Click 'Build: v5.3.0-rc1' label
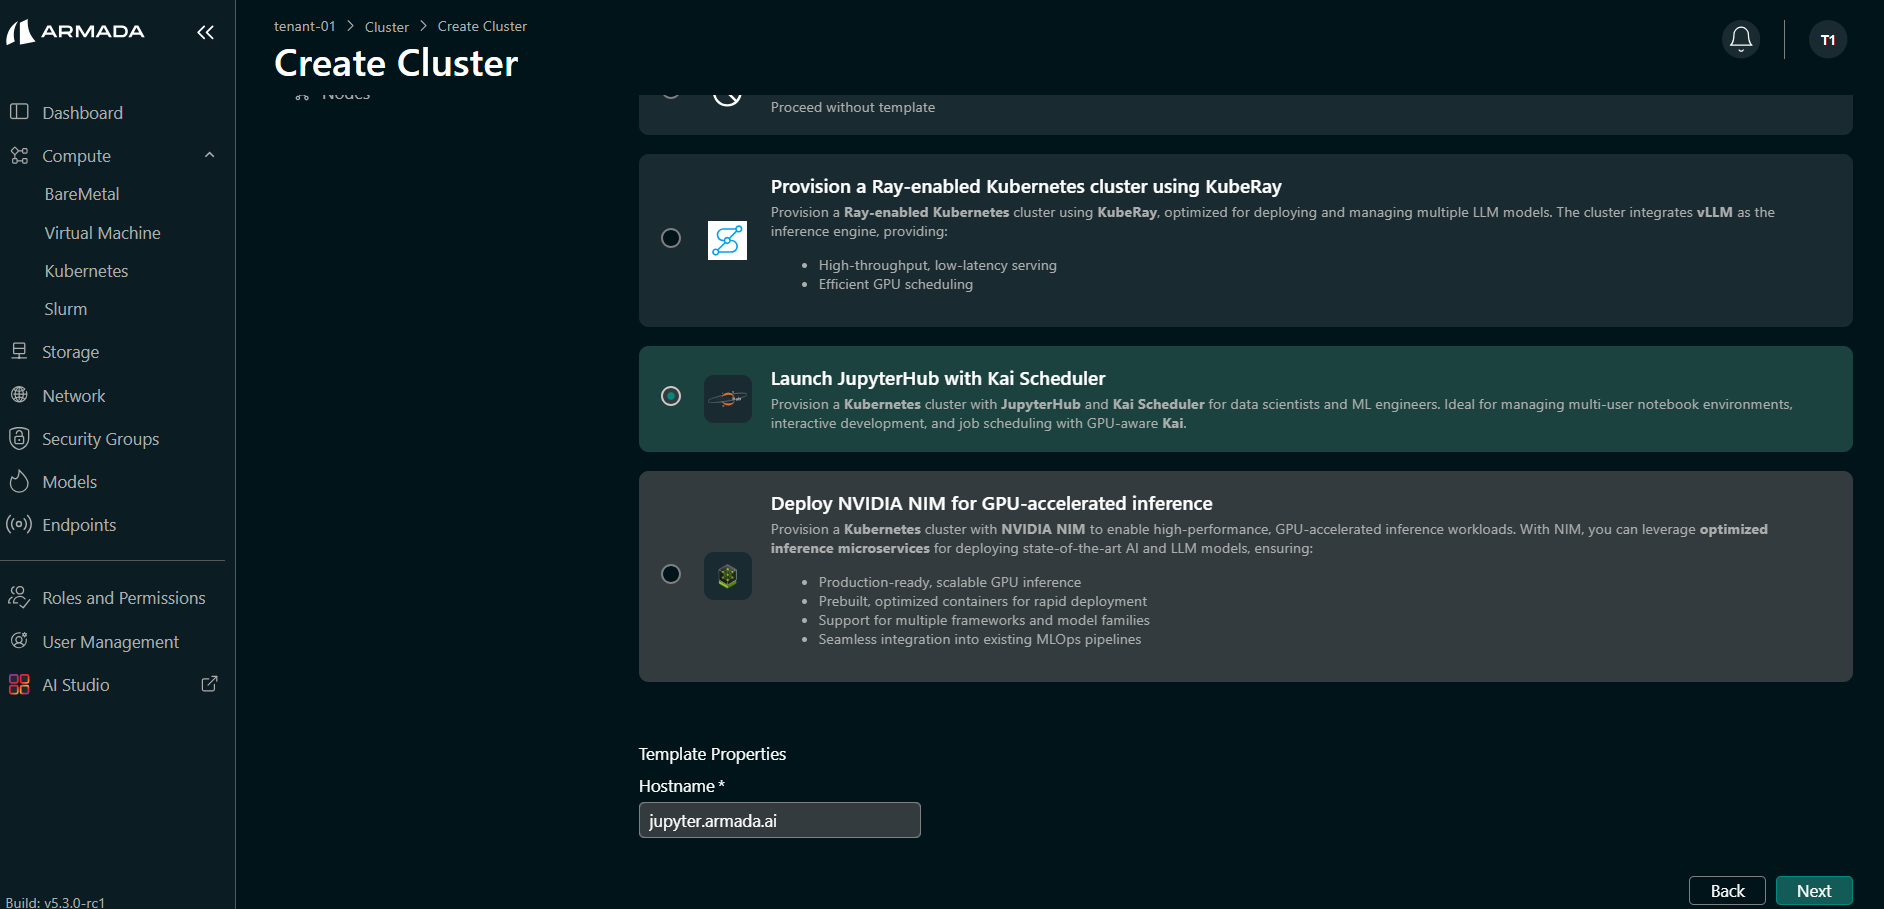Viewport: 1884px width, 909px height. (x=55, y=902)
